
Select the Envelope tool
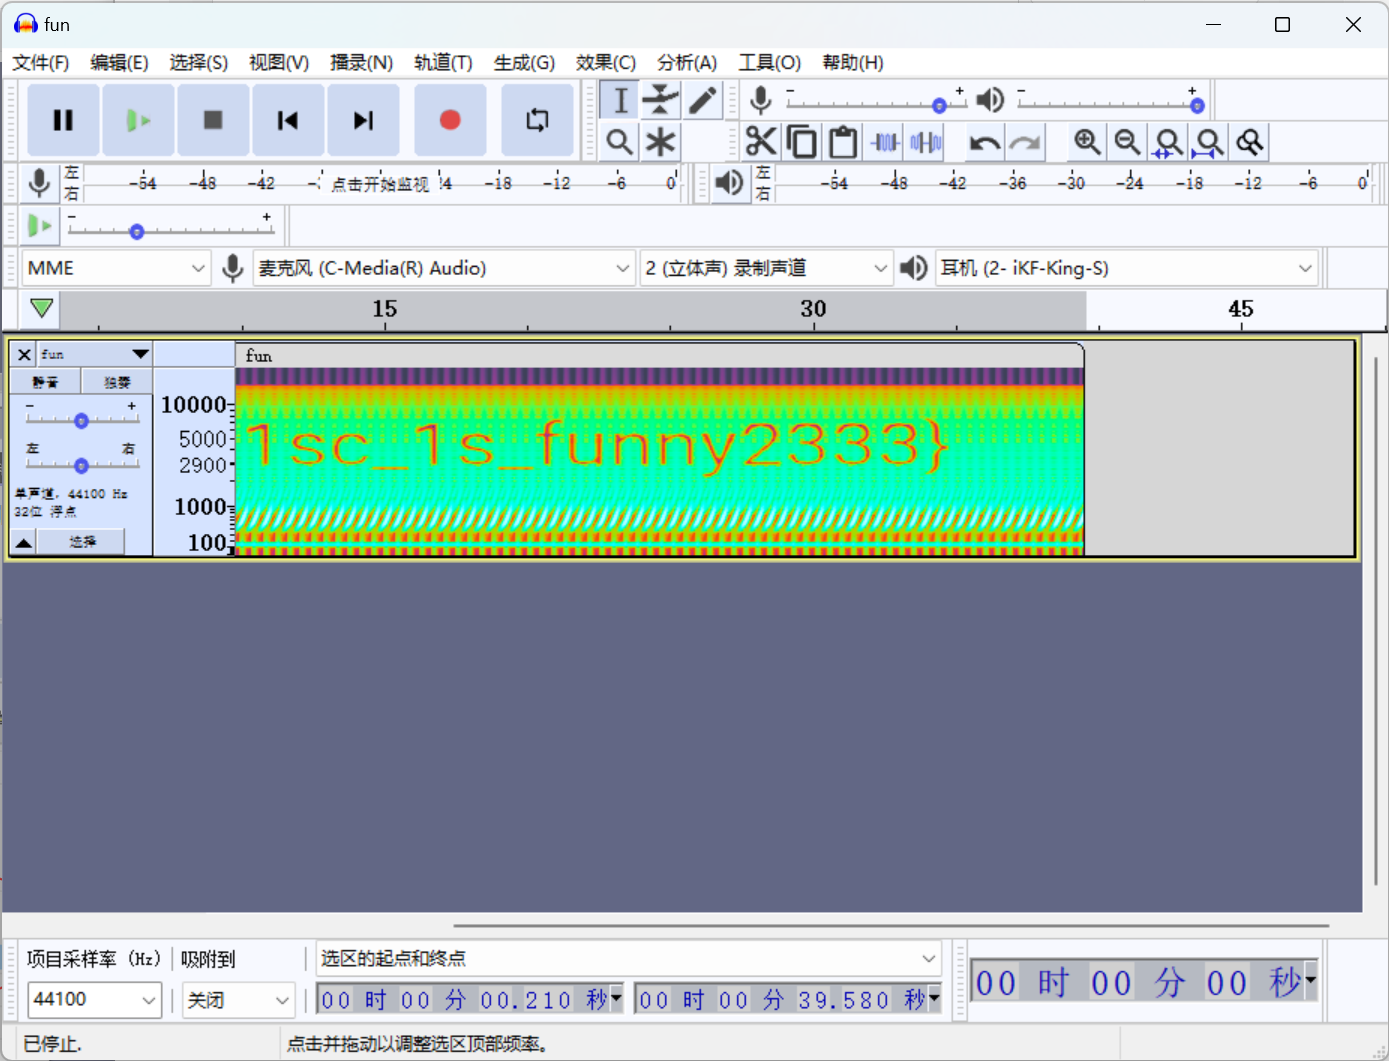[660, 100]
